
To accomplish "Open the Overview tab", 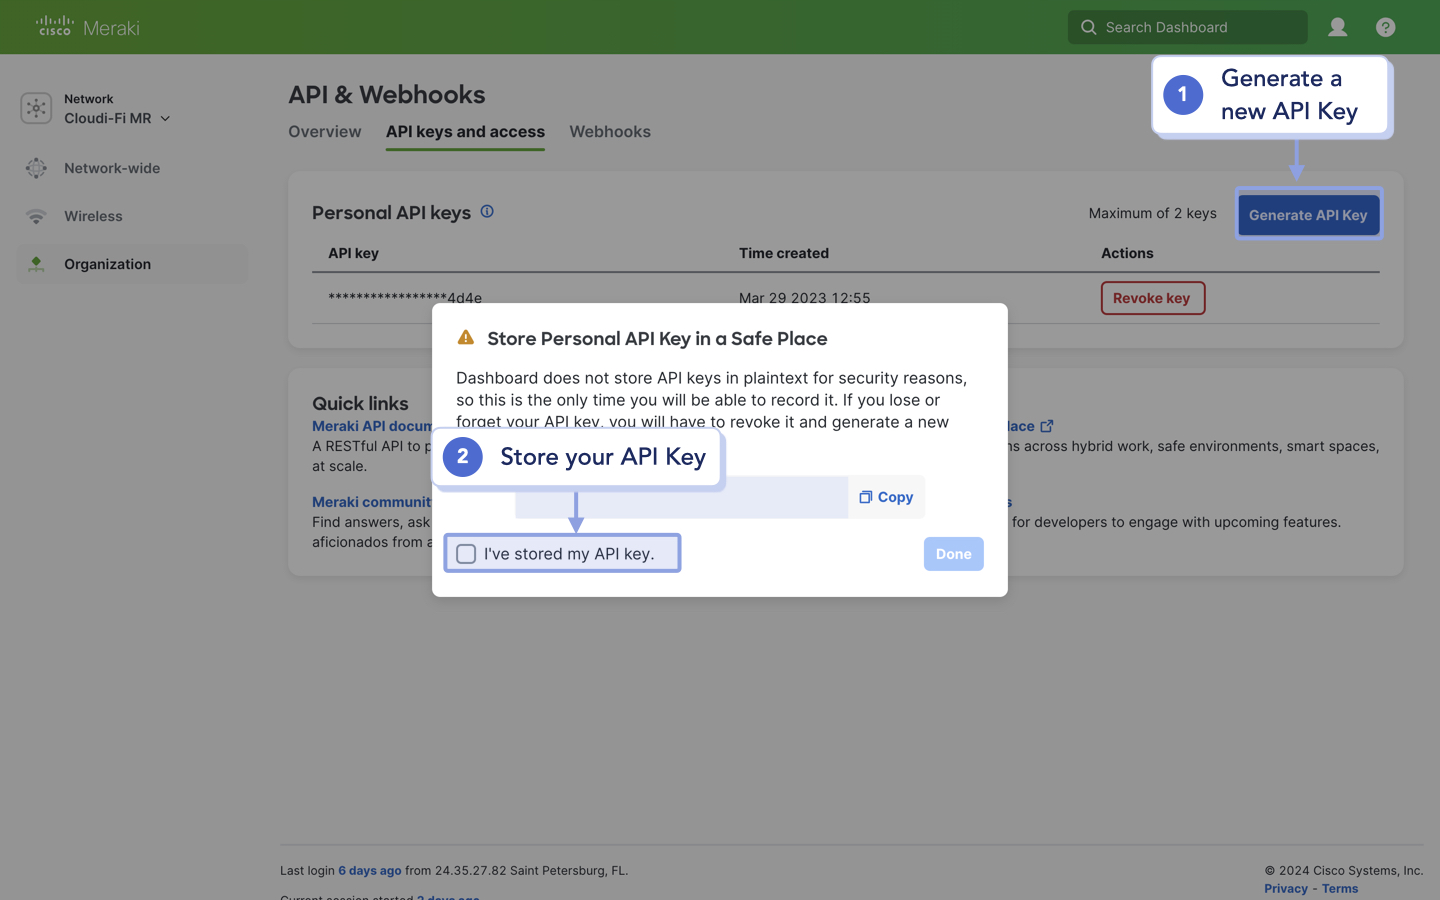I will click(324, 131).
